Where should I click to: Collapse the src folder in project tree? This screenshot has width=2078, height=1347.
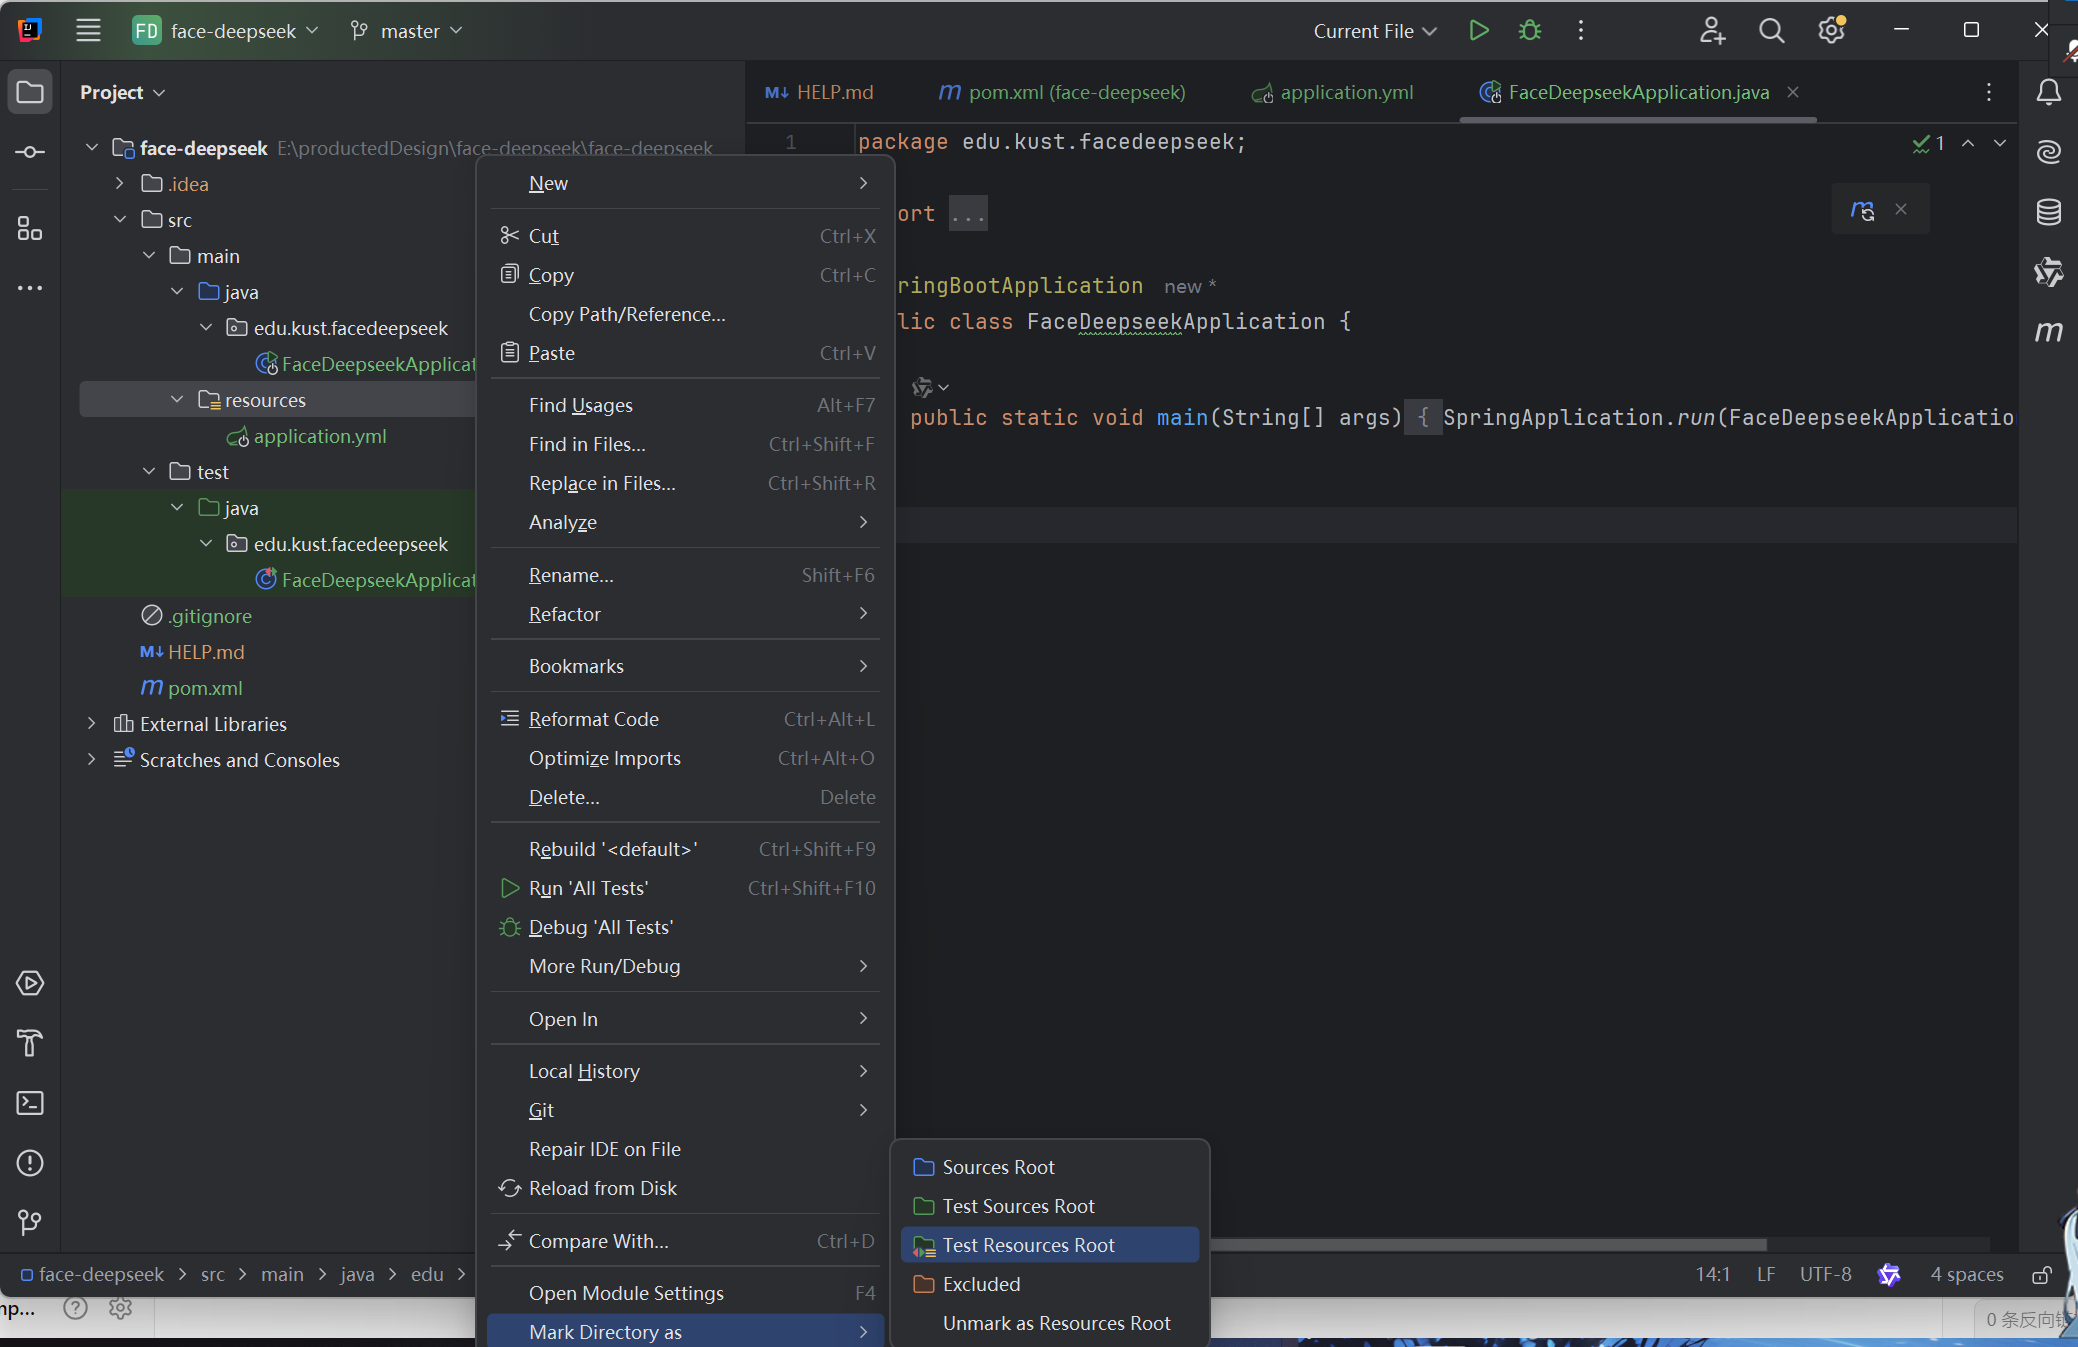pos(120,220)
